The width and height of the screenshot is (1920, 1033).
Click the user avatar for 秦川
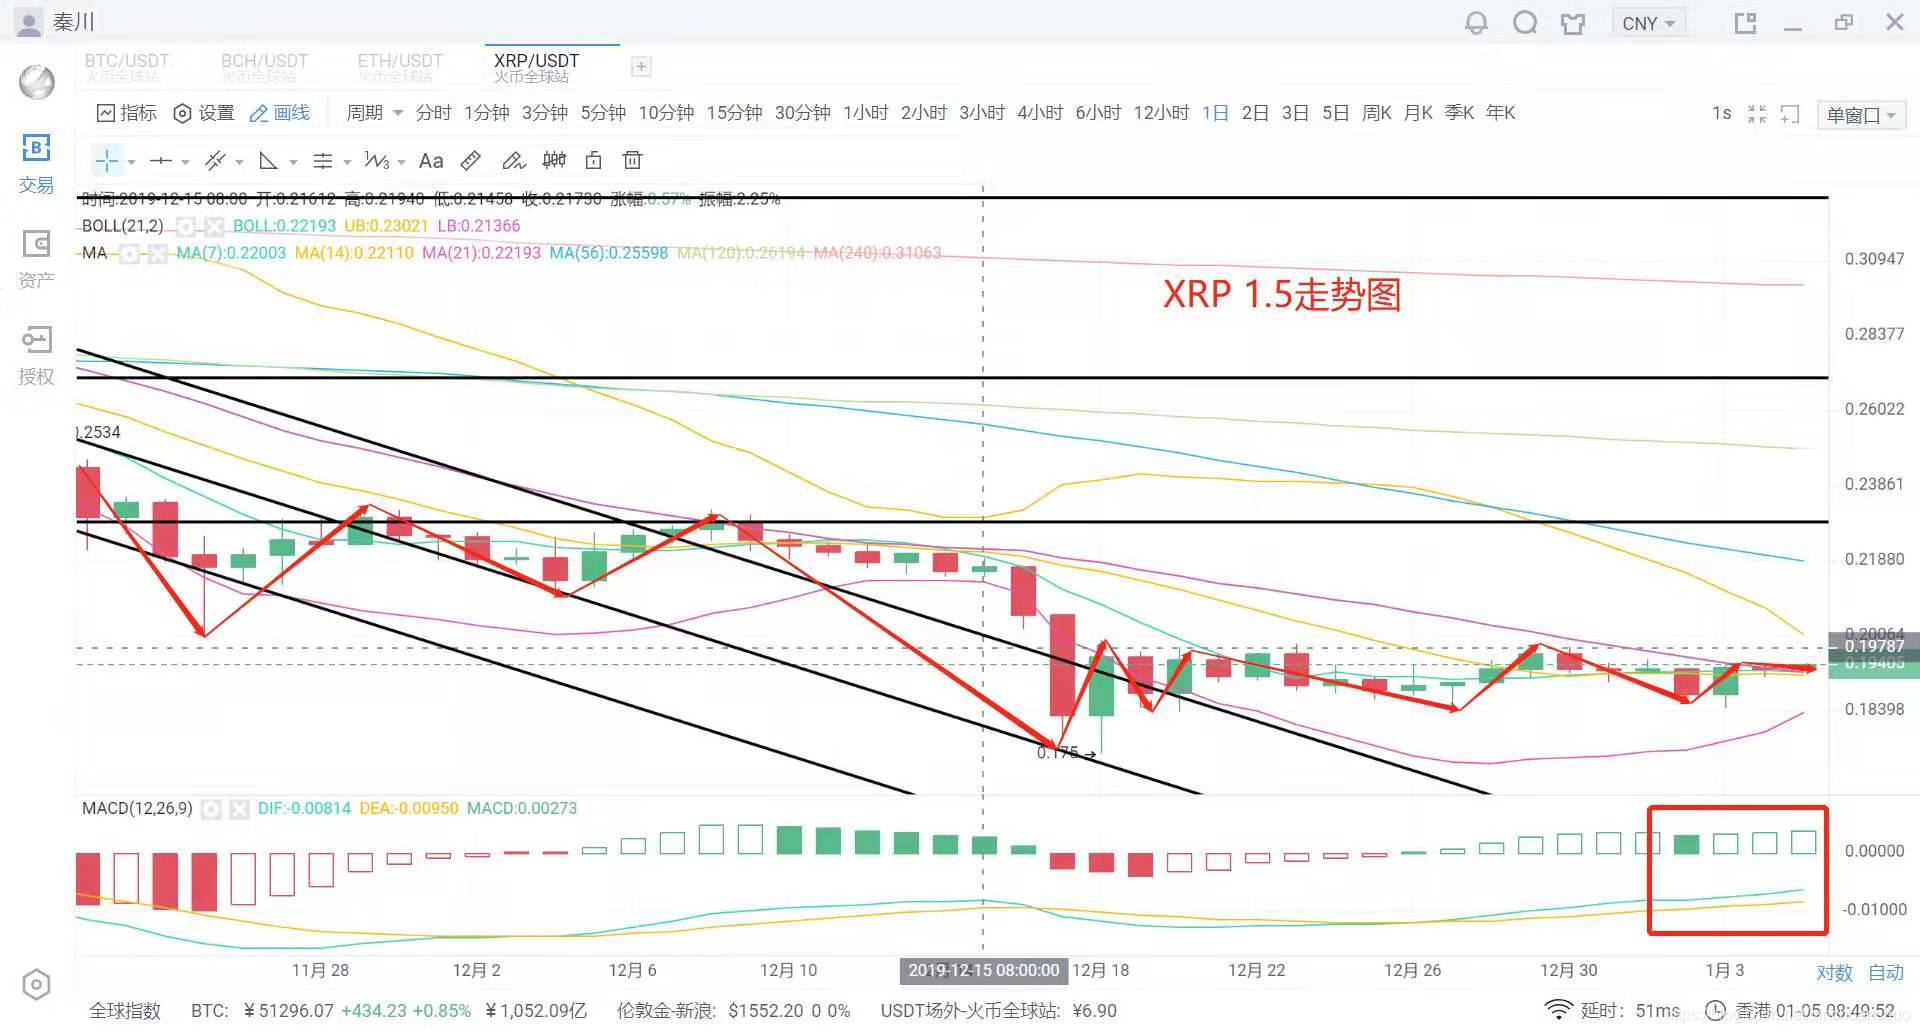point(29,22)
